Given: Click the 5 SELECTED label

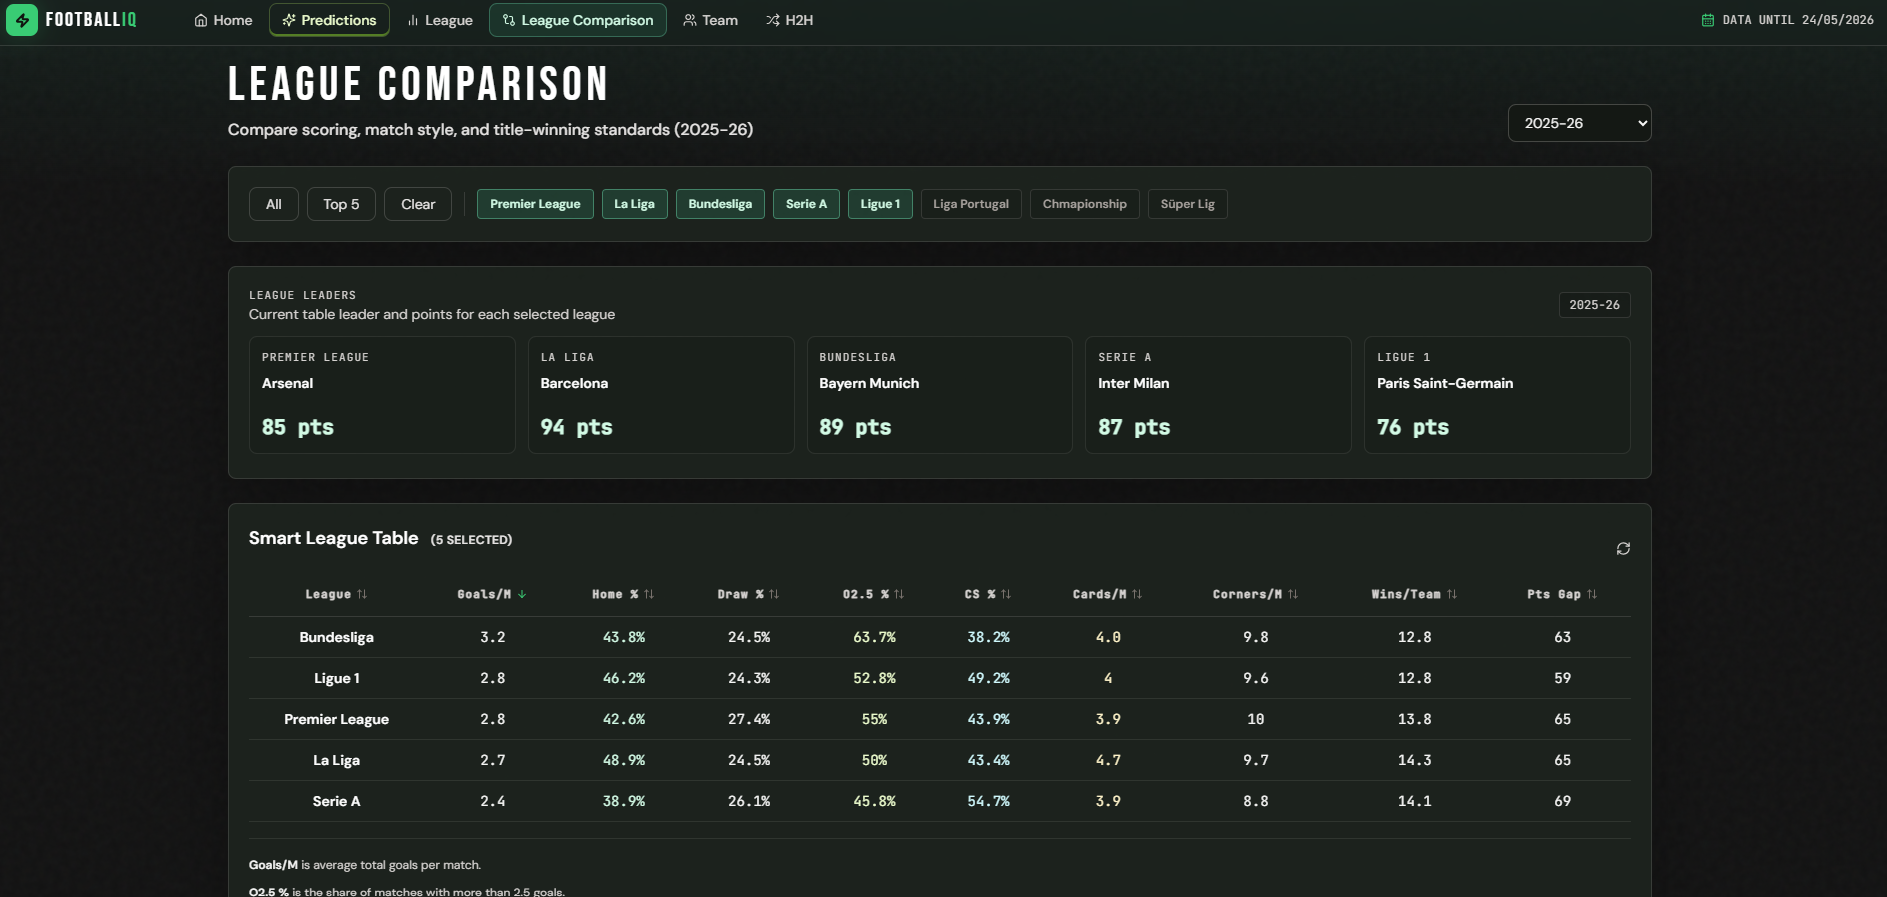Looking at the screenshot, I should [471, 540].
